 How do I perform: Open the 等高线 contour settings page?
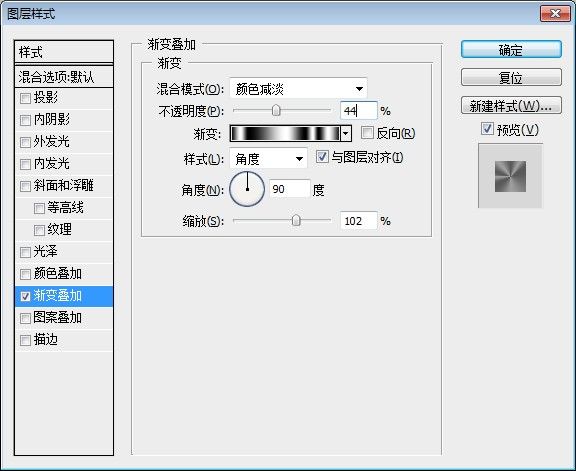coord(65,208)
